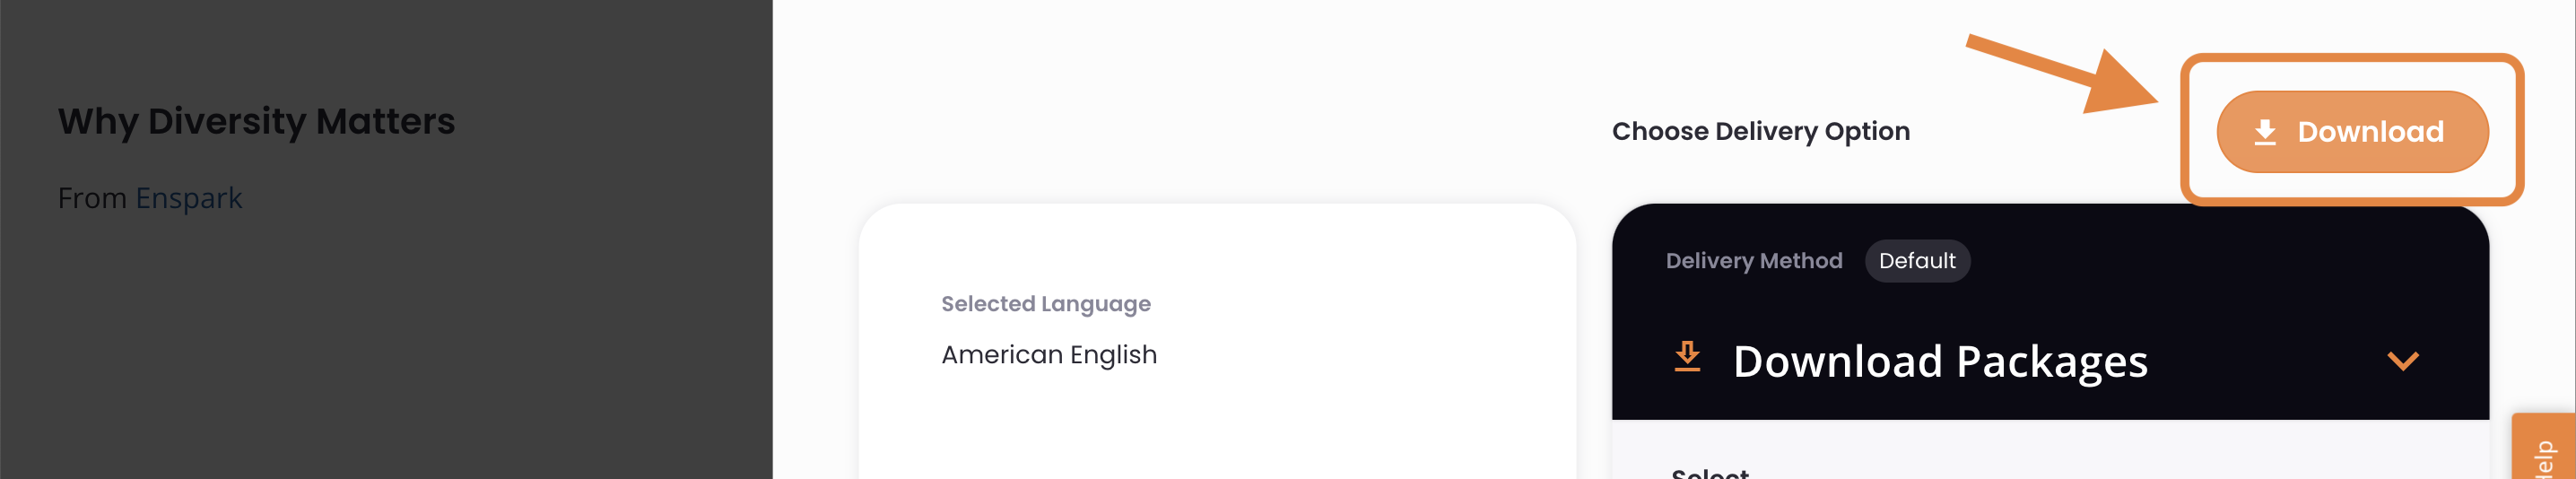This screenshot has width=2576, height=479.
Task: Click the word From before Enspark
Action: coord(92,198)
